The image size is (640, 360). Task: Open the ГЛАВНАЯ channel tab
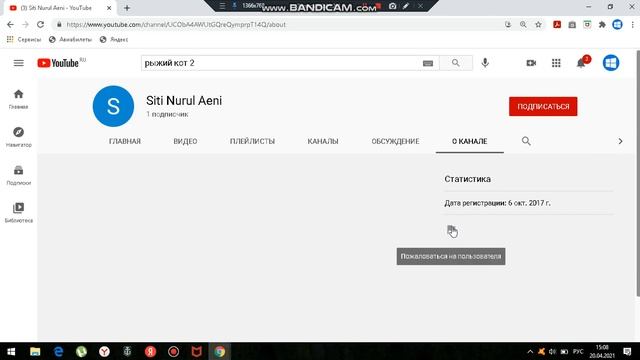tap(124, 141)
